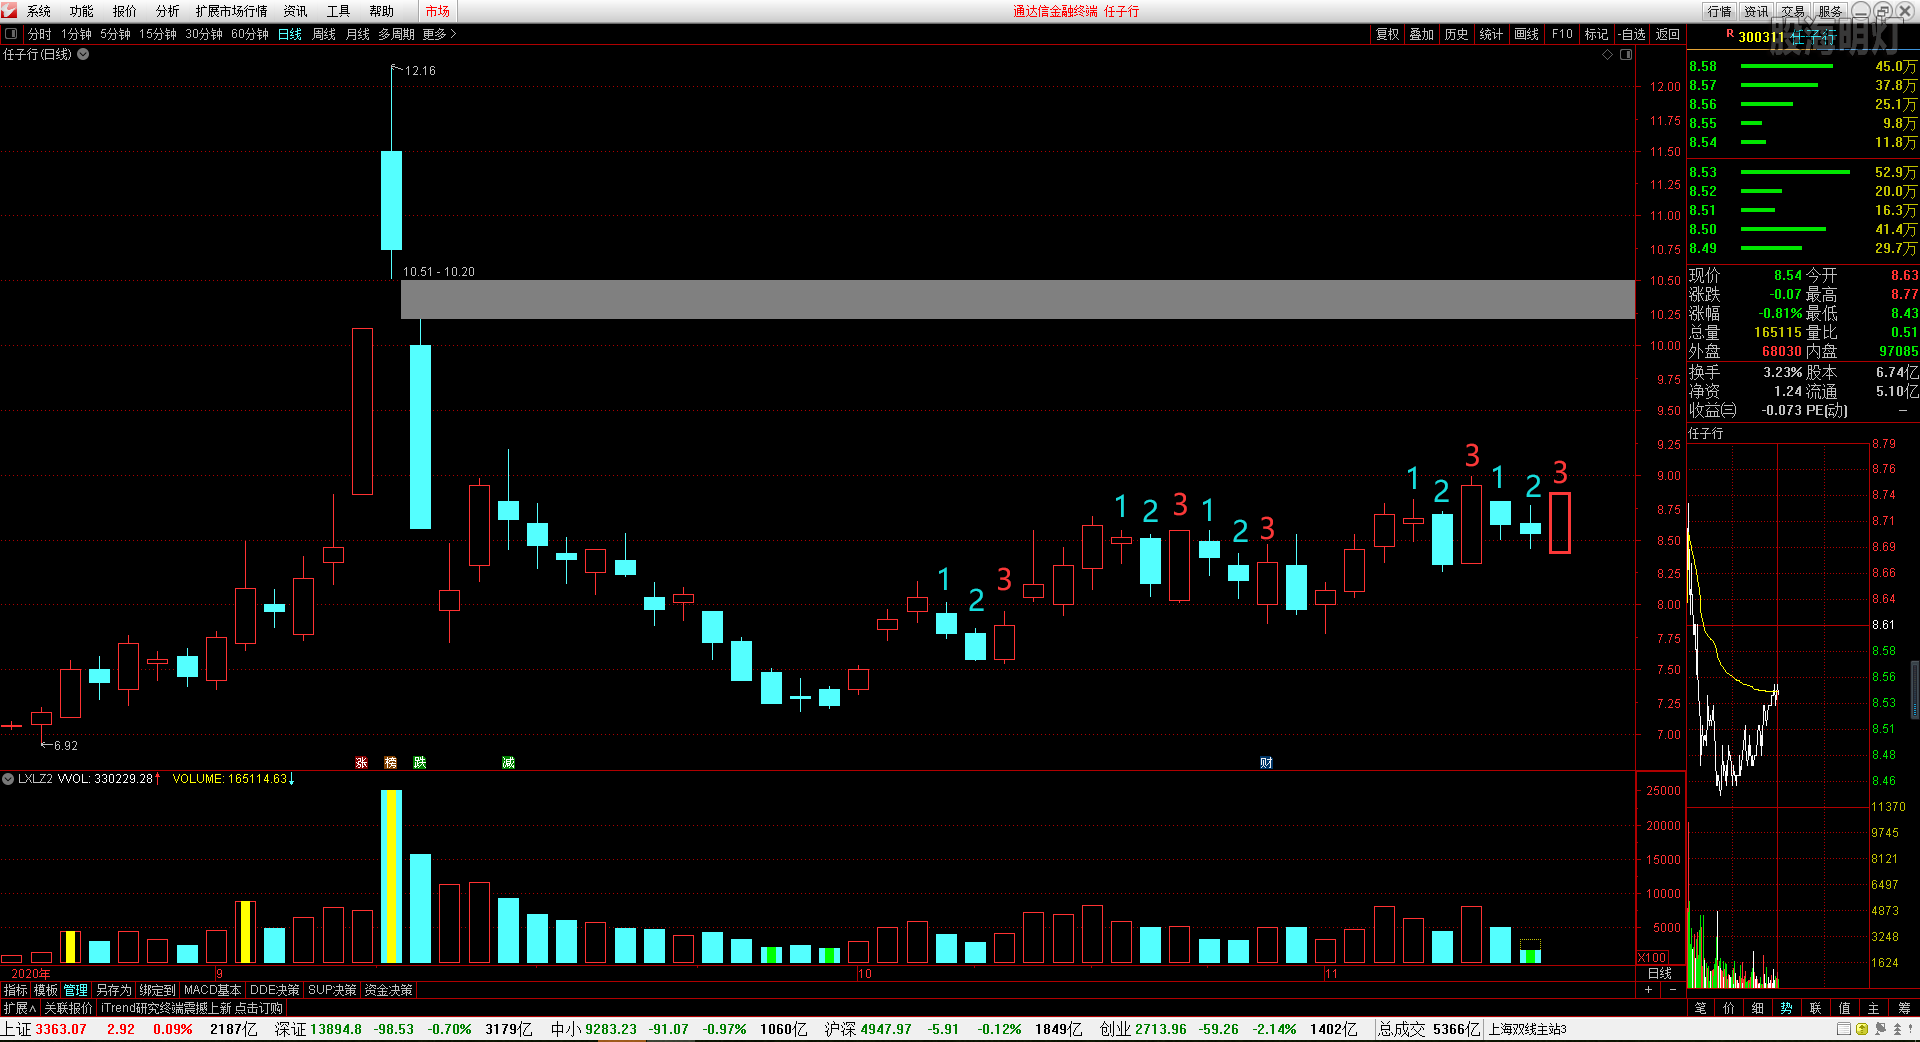This screenshot has width=1920, height=1042.
Task: Click the R margin-trading marker beside 300311
Action: 1730,34
